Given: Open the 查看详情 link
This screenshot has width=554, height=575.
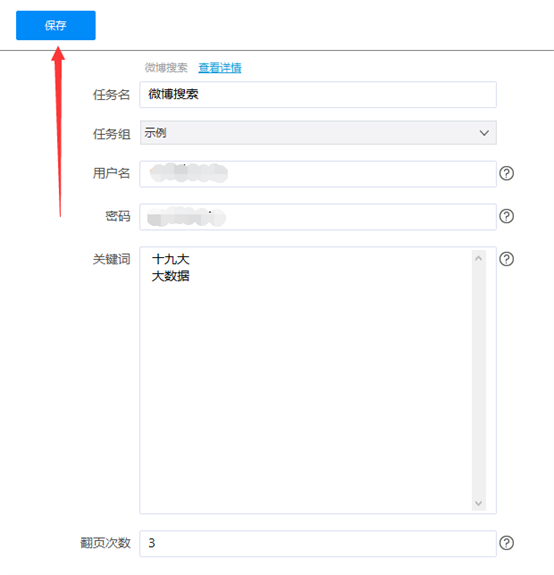Looking at the screenshot, I should pyautogui.click(x=220, y=67).
